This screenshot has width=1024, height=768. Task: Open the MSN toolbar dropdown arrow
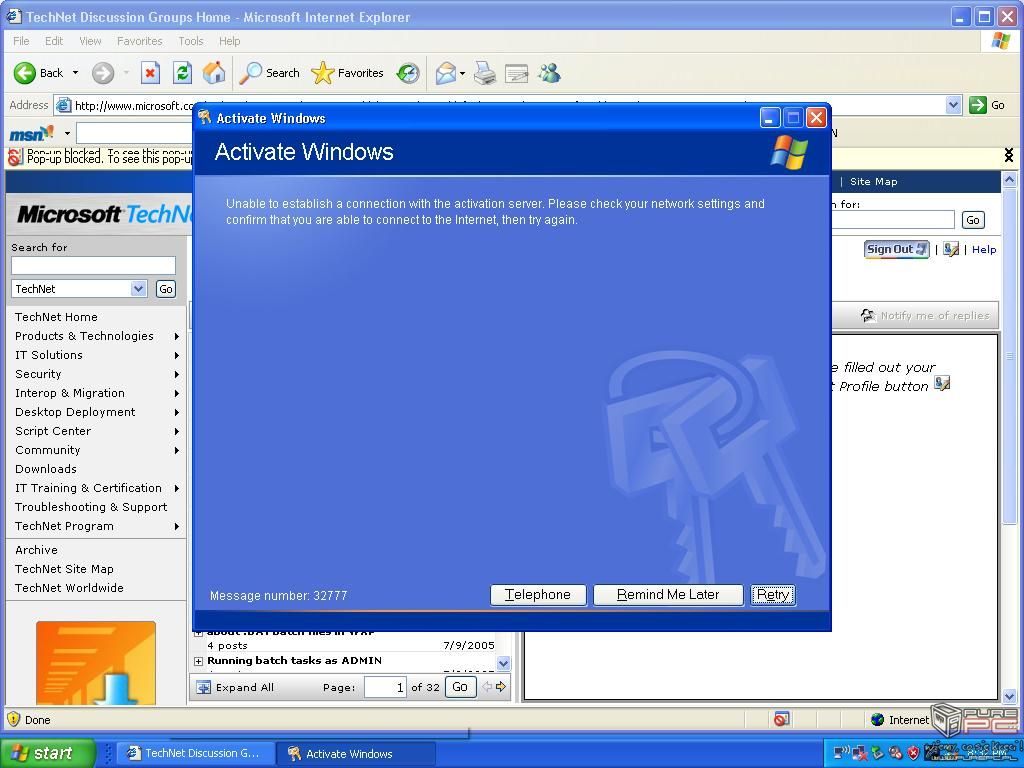point(67,134)
